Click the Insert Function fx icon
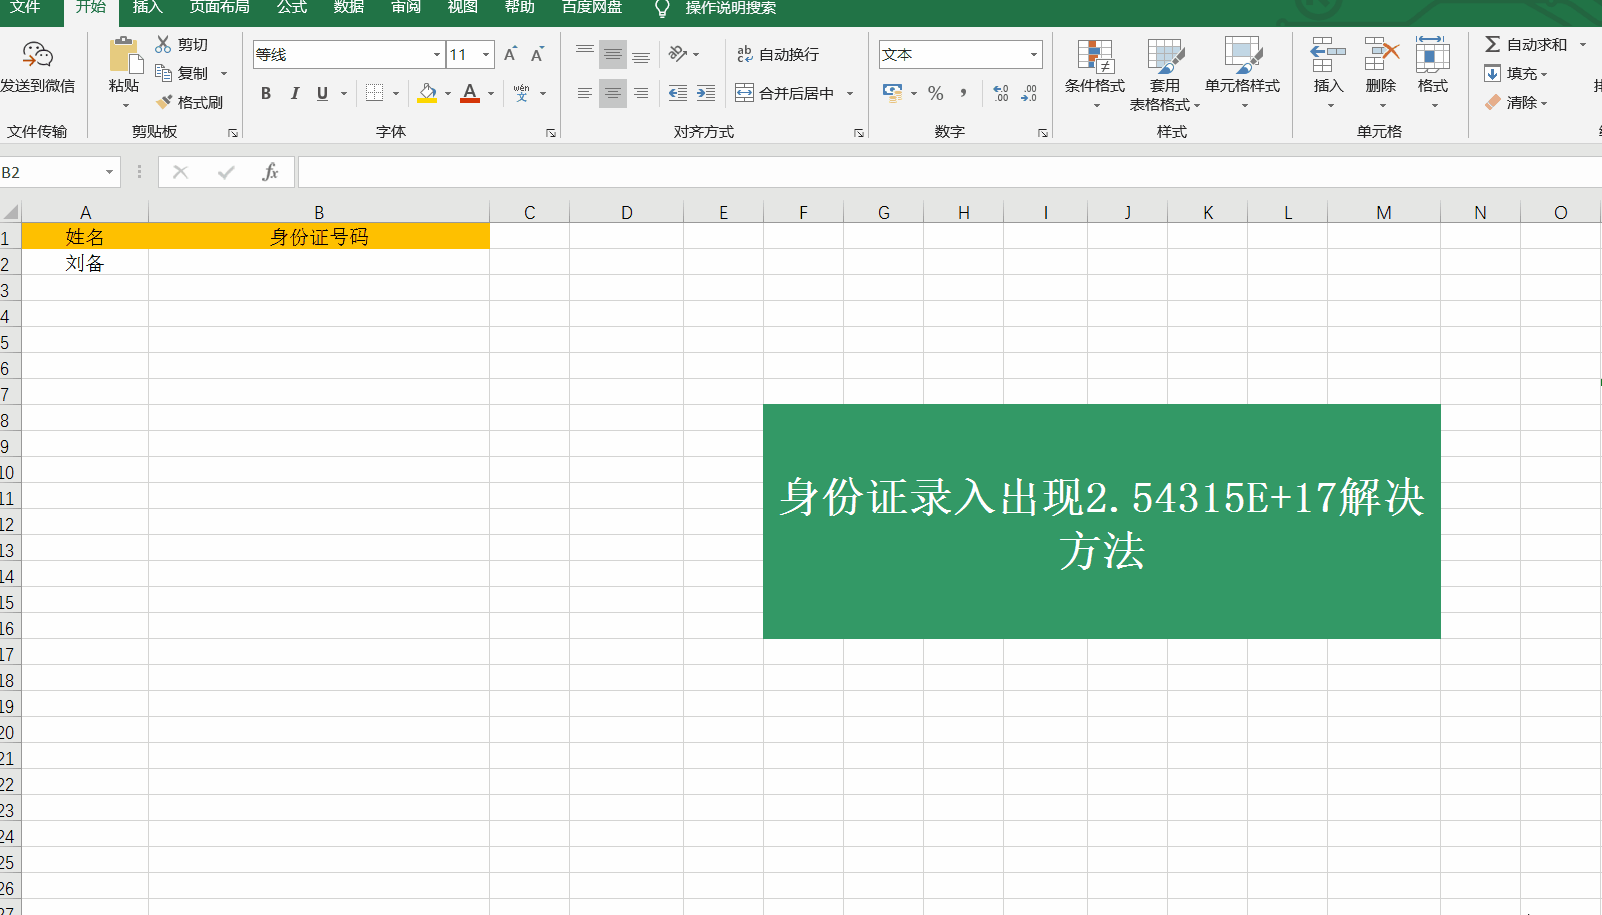This screenshot has height=915, width=1602. [x=269, y=171]
